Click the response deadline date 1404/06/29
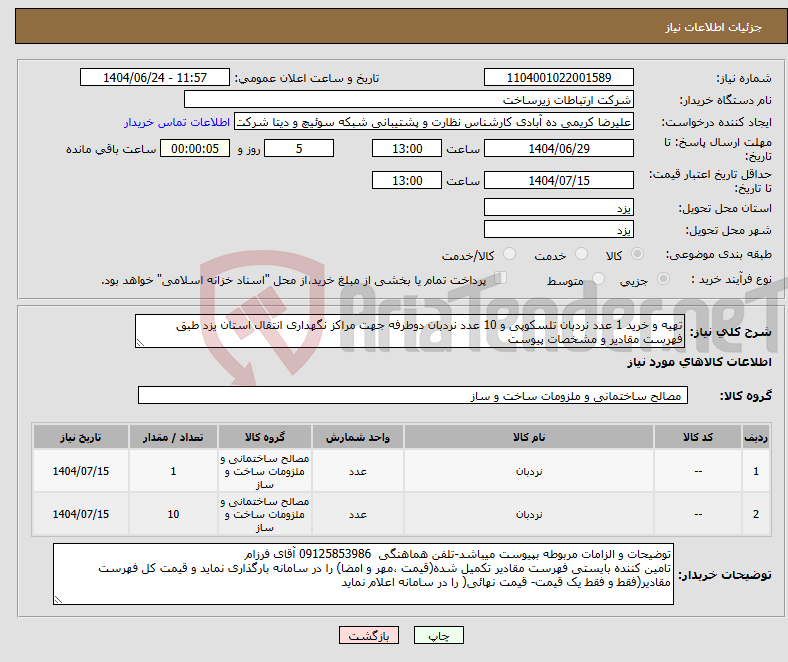This screenshot has height=662, width=788. coord(558,148)
